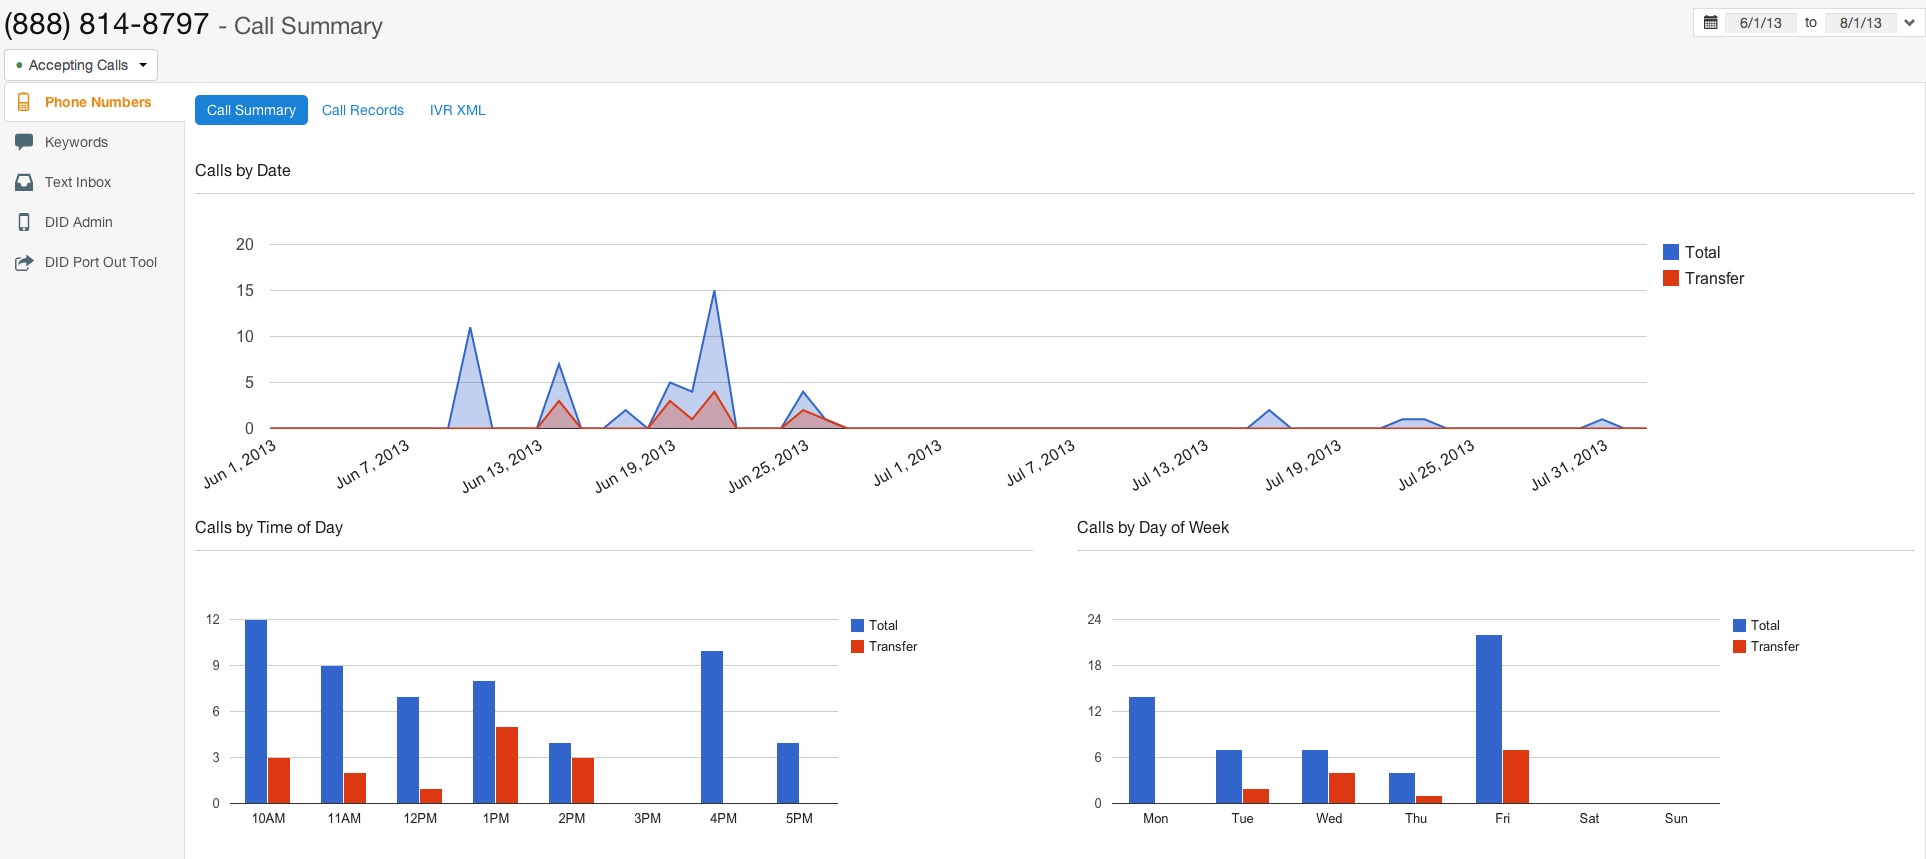Click the Keywords speech bubble icon

point(24,142)
